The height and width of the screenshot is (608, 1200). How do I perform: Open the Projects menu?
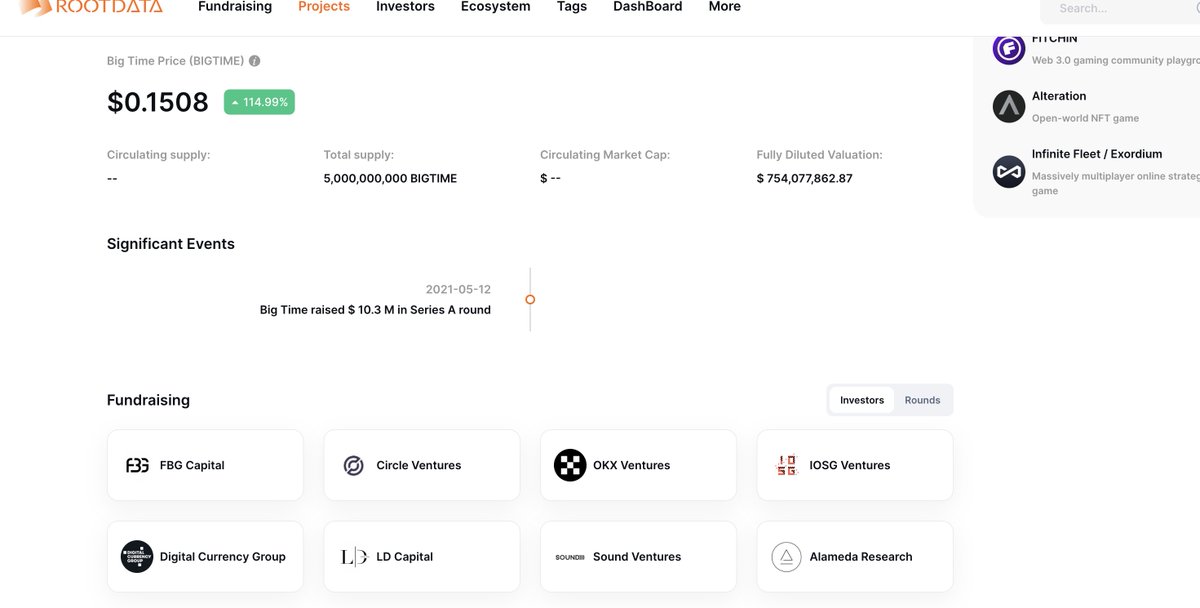pyautogui.click(x=324, y=7)
